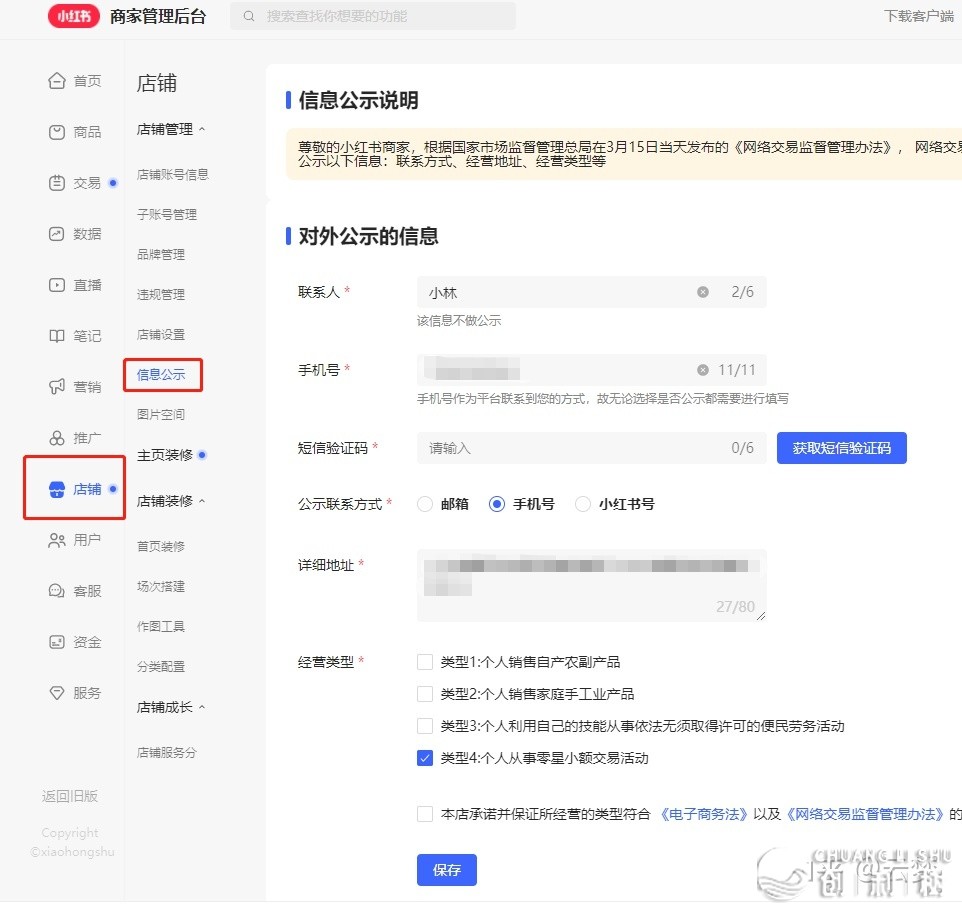Click the 保存 button
This screenshot has height=909, width=962.
click(446, 870)
